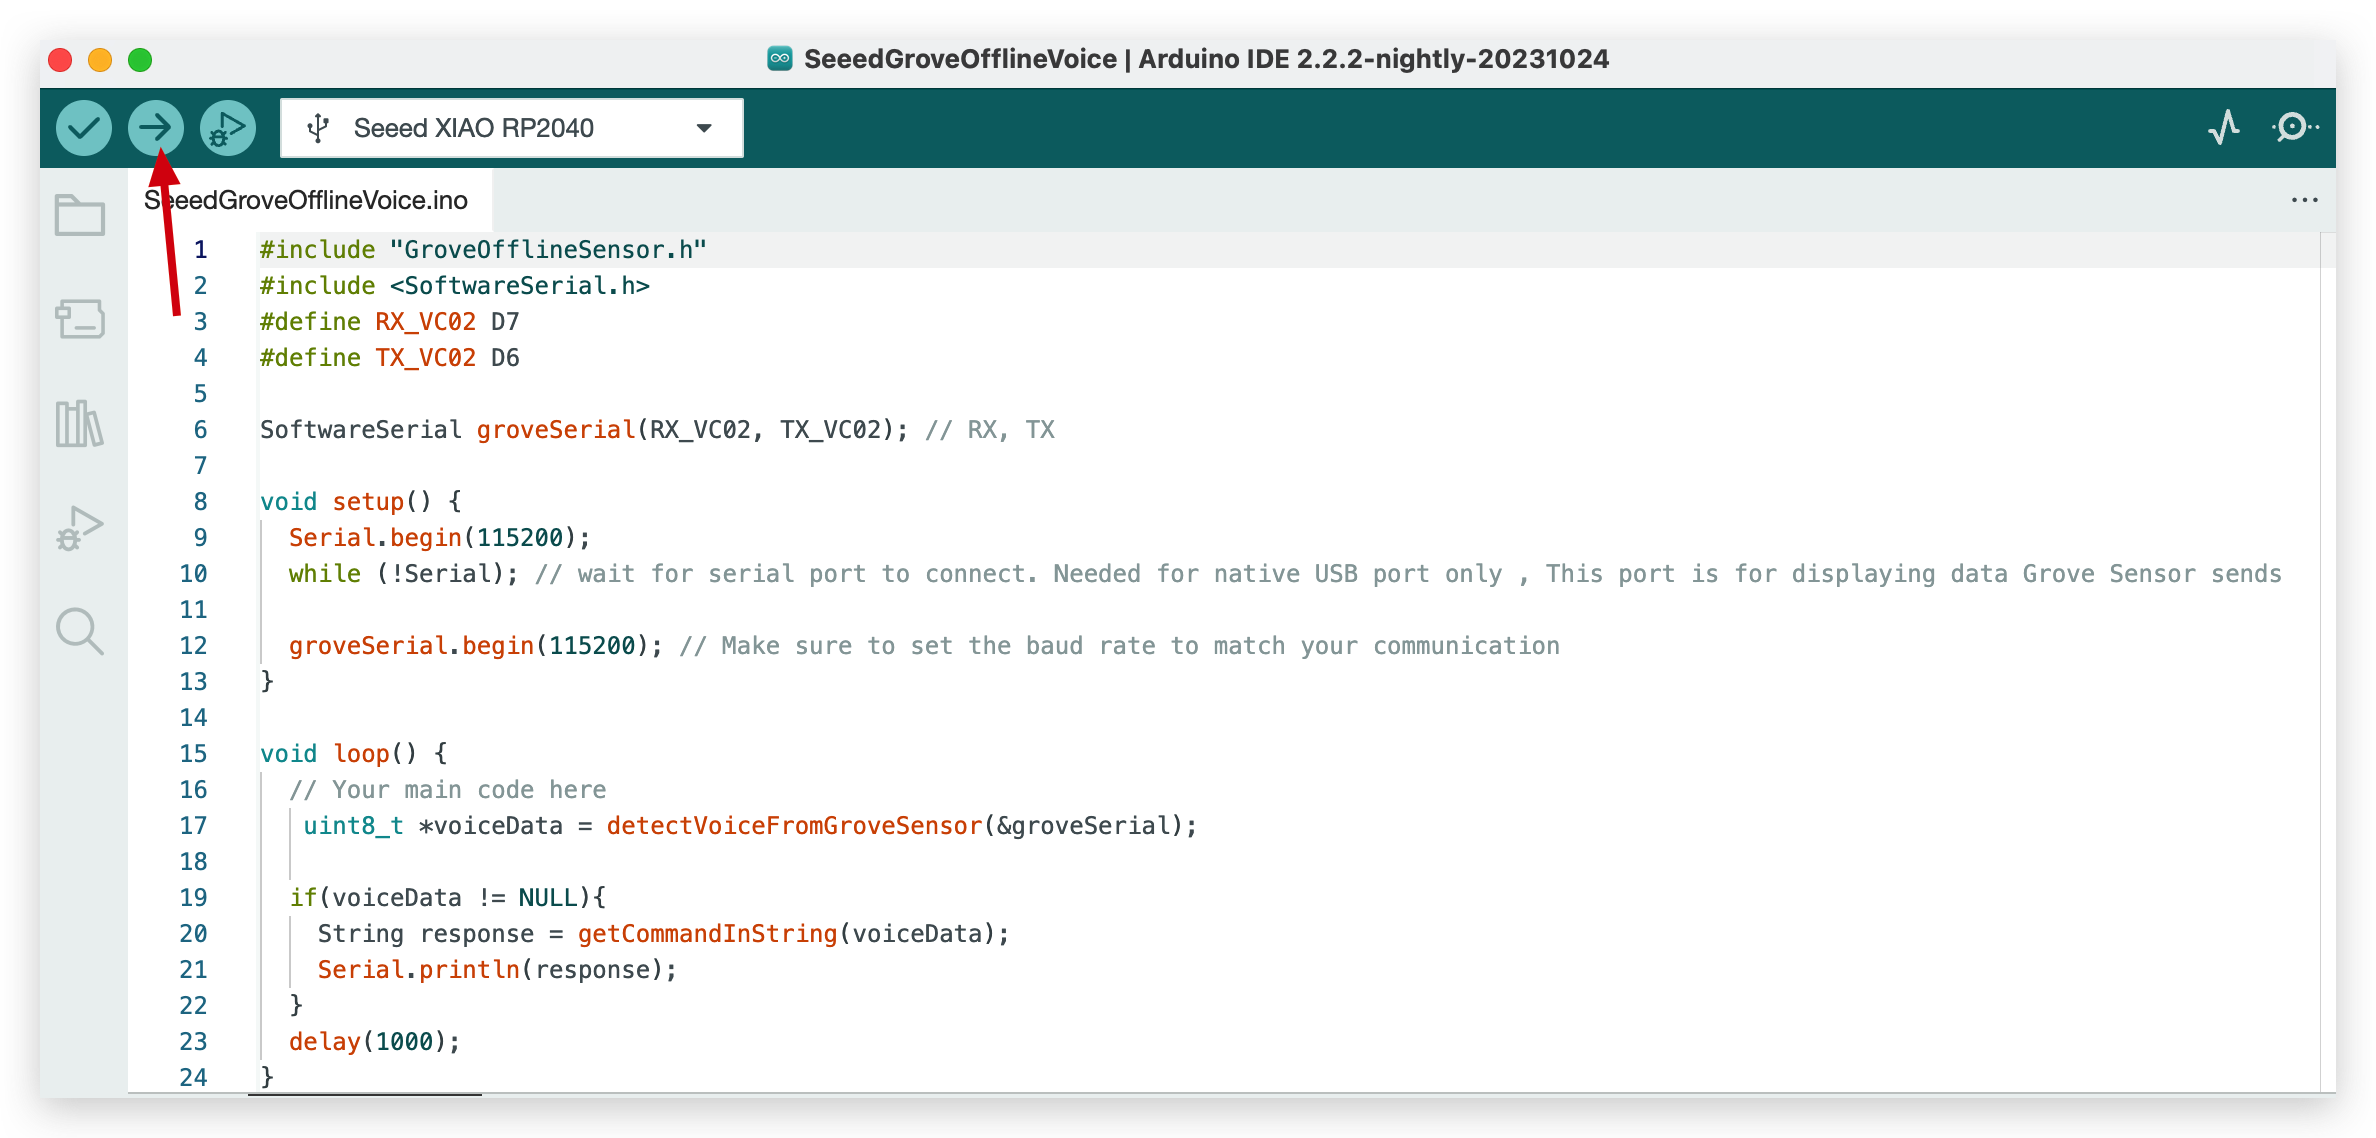Click the "Your main code here" comment
2376x1138 pixels.
tap(448, 790)
